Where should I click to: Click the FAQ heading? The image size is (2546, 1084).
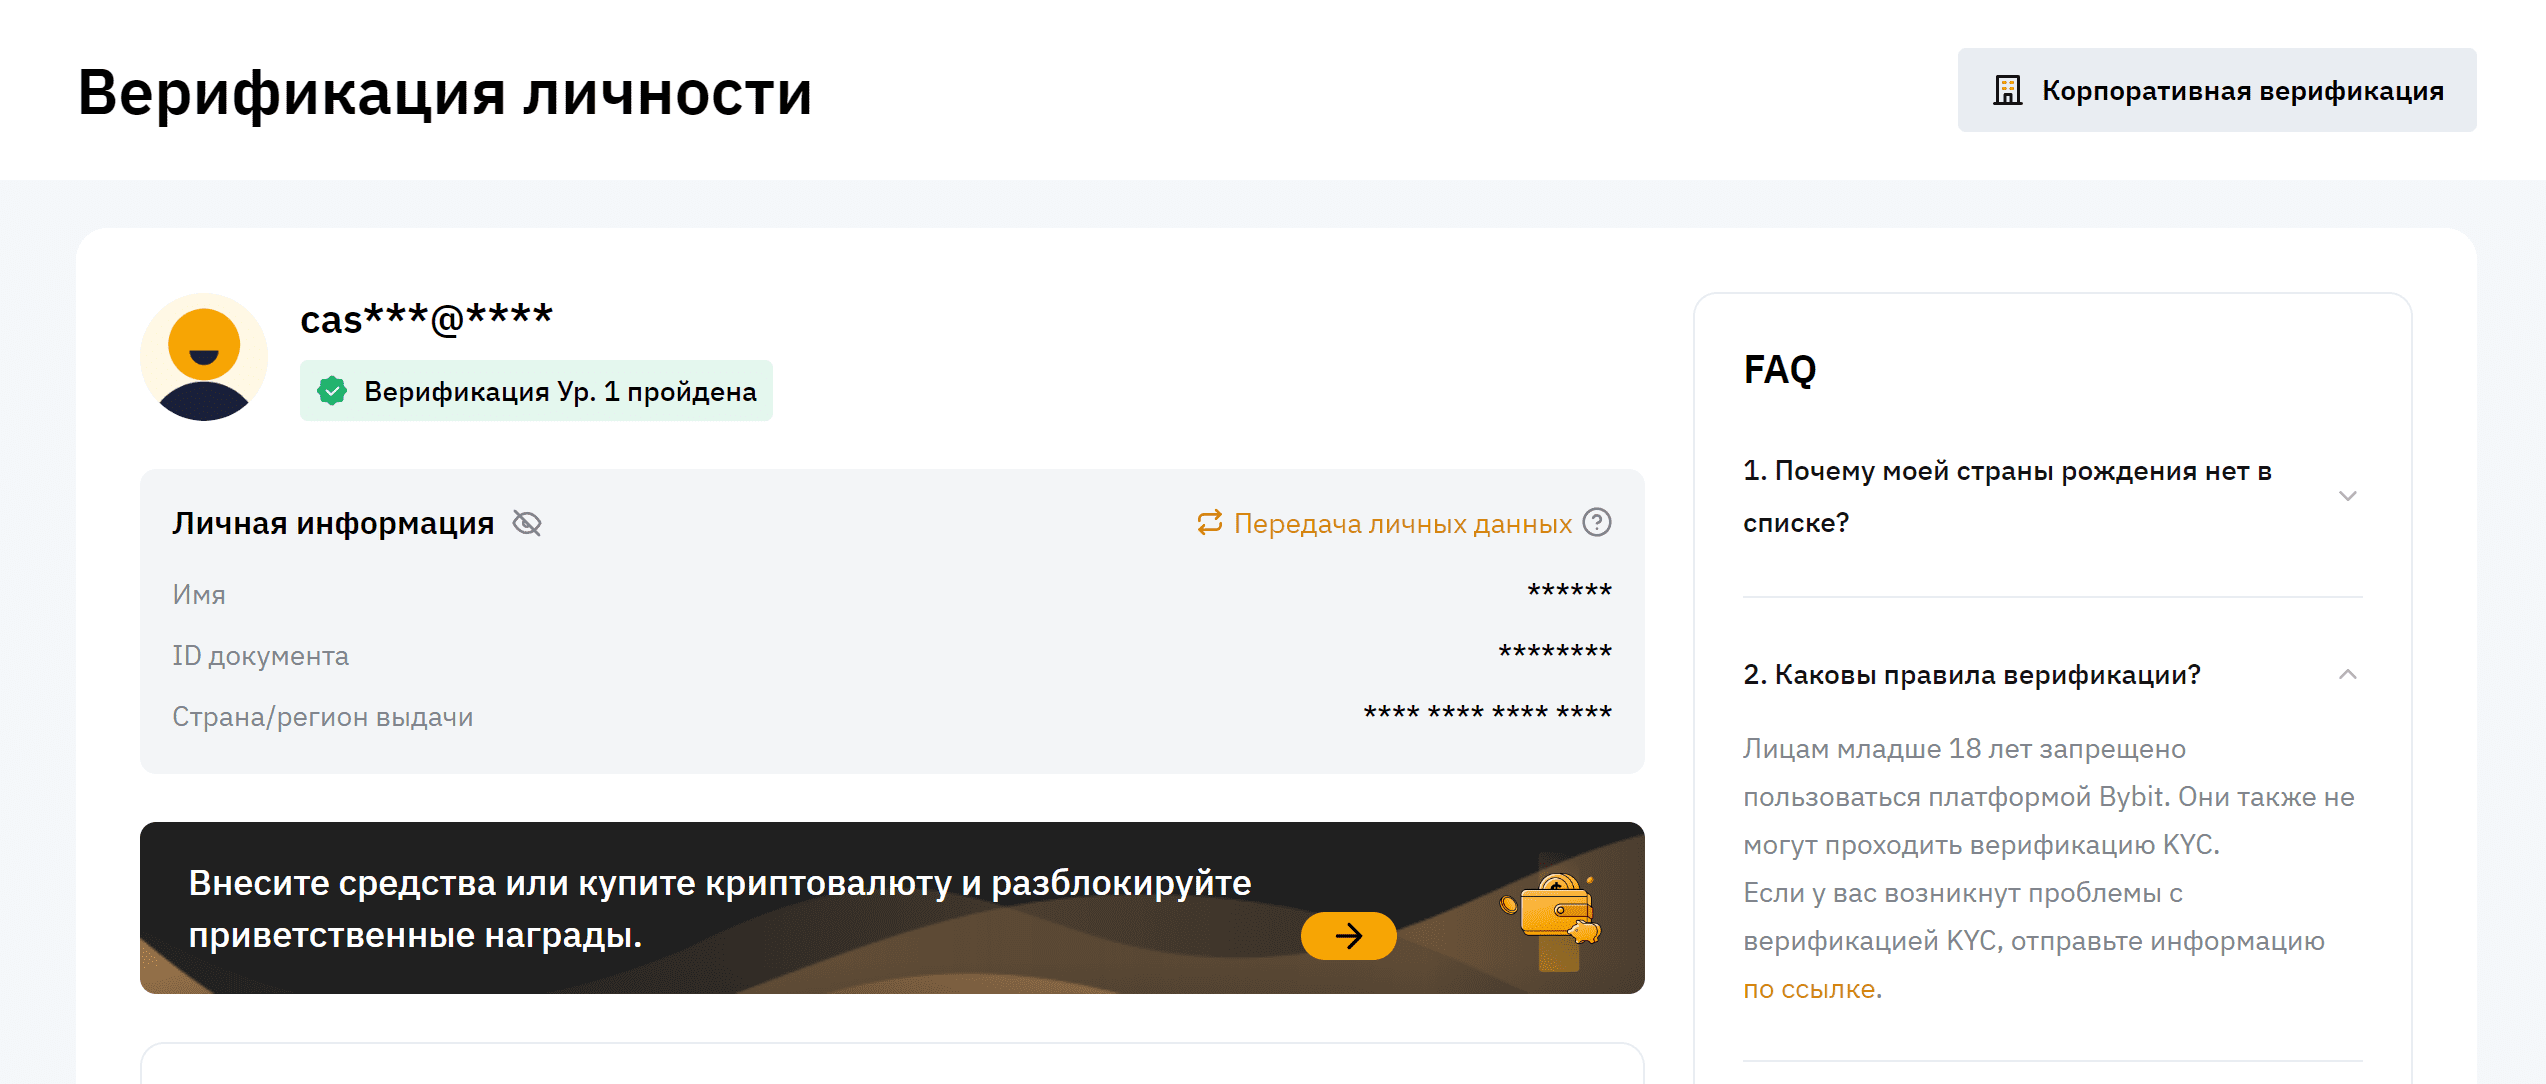click(1780, 370)
